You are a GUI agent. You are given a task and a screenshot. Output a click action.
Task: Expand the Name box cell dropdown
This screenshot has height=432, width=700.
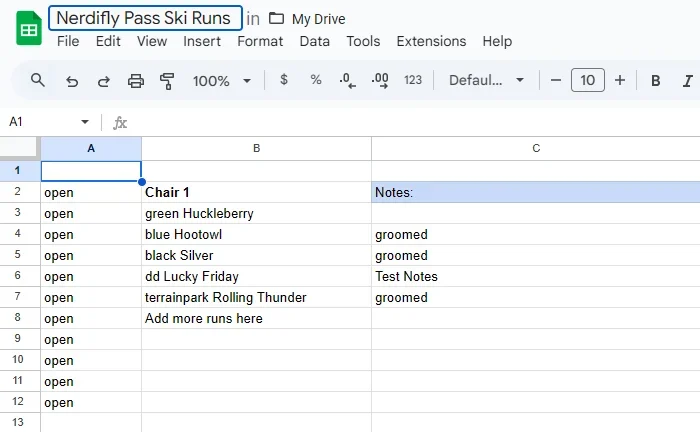click(x=84, y=122)
